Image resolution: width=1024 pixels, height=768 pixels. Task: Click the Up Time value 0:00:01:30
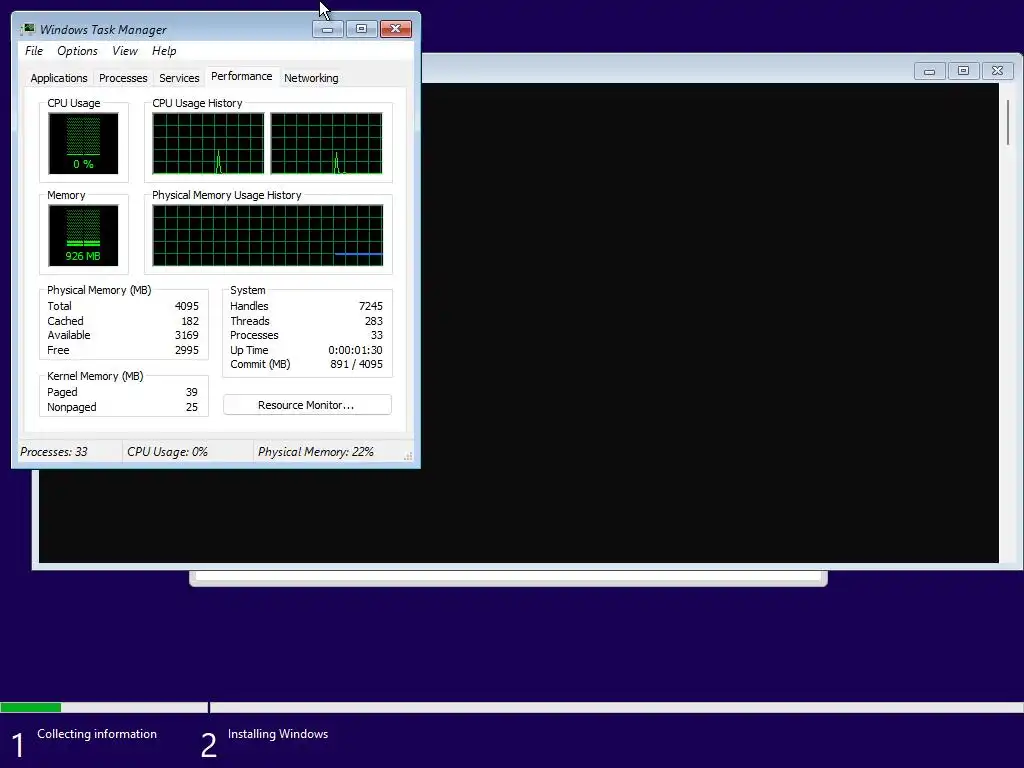[355, 350]
